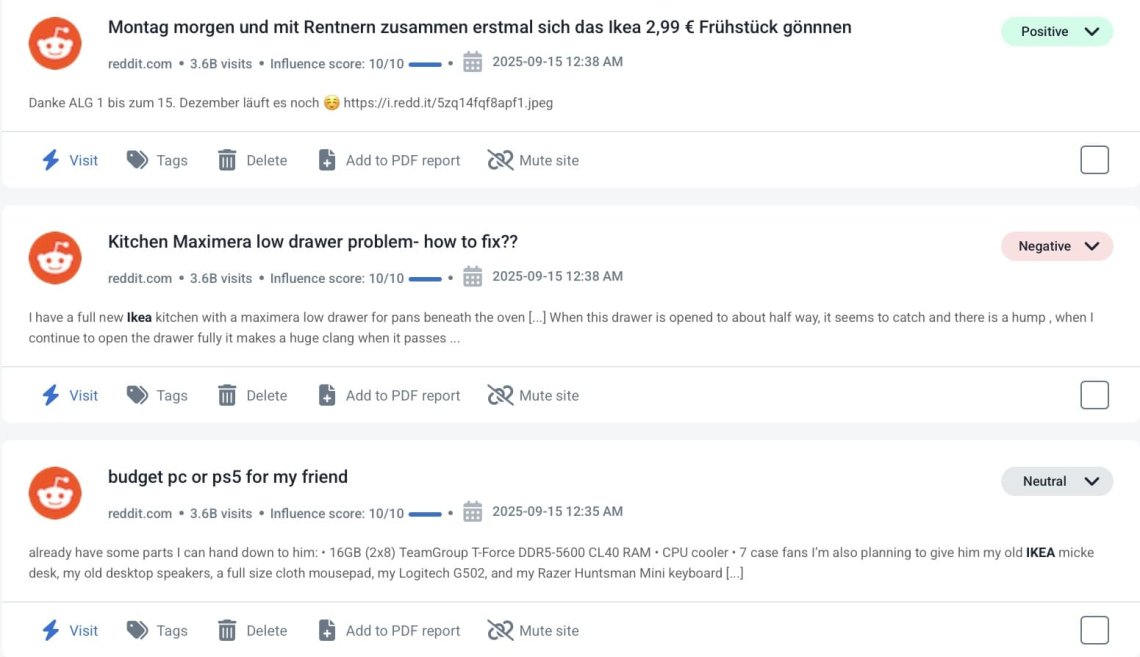This screenshot has height=657, width=1140.
Task: Open the title 'Kitchen Maximera low drawer problem'
Action: point(313,241)
